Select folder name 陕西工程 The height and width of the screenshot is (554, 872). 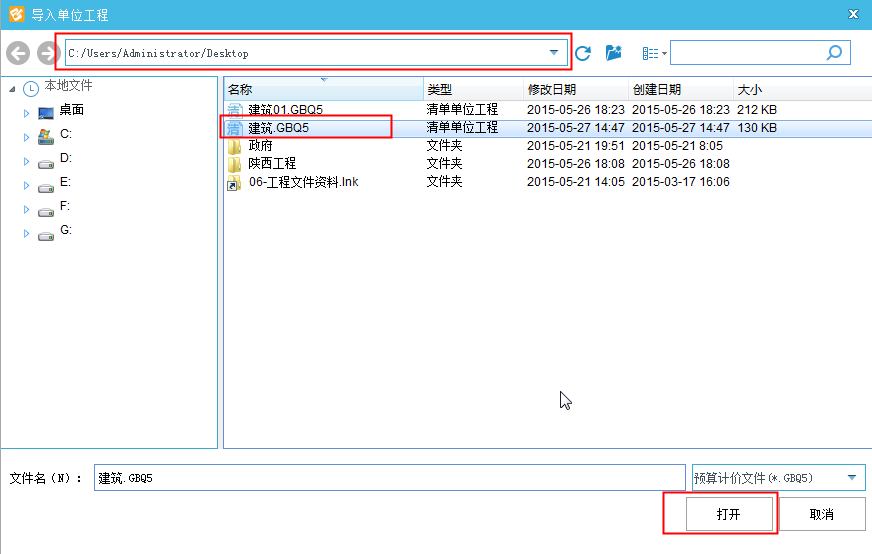[272, 164]
